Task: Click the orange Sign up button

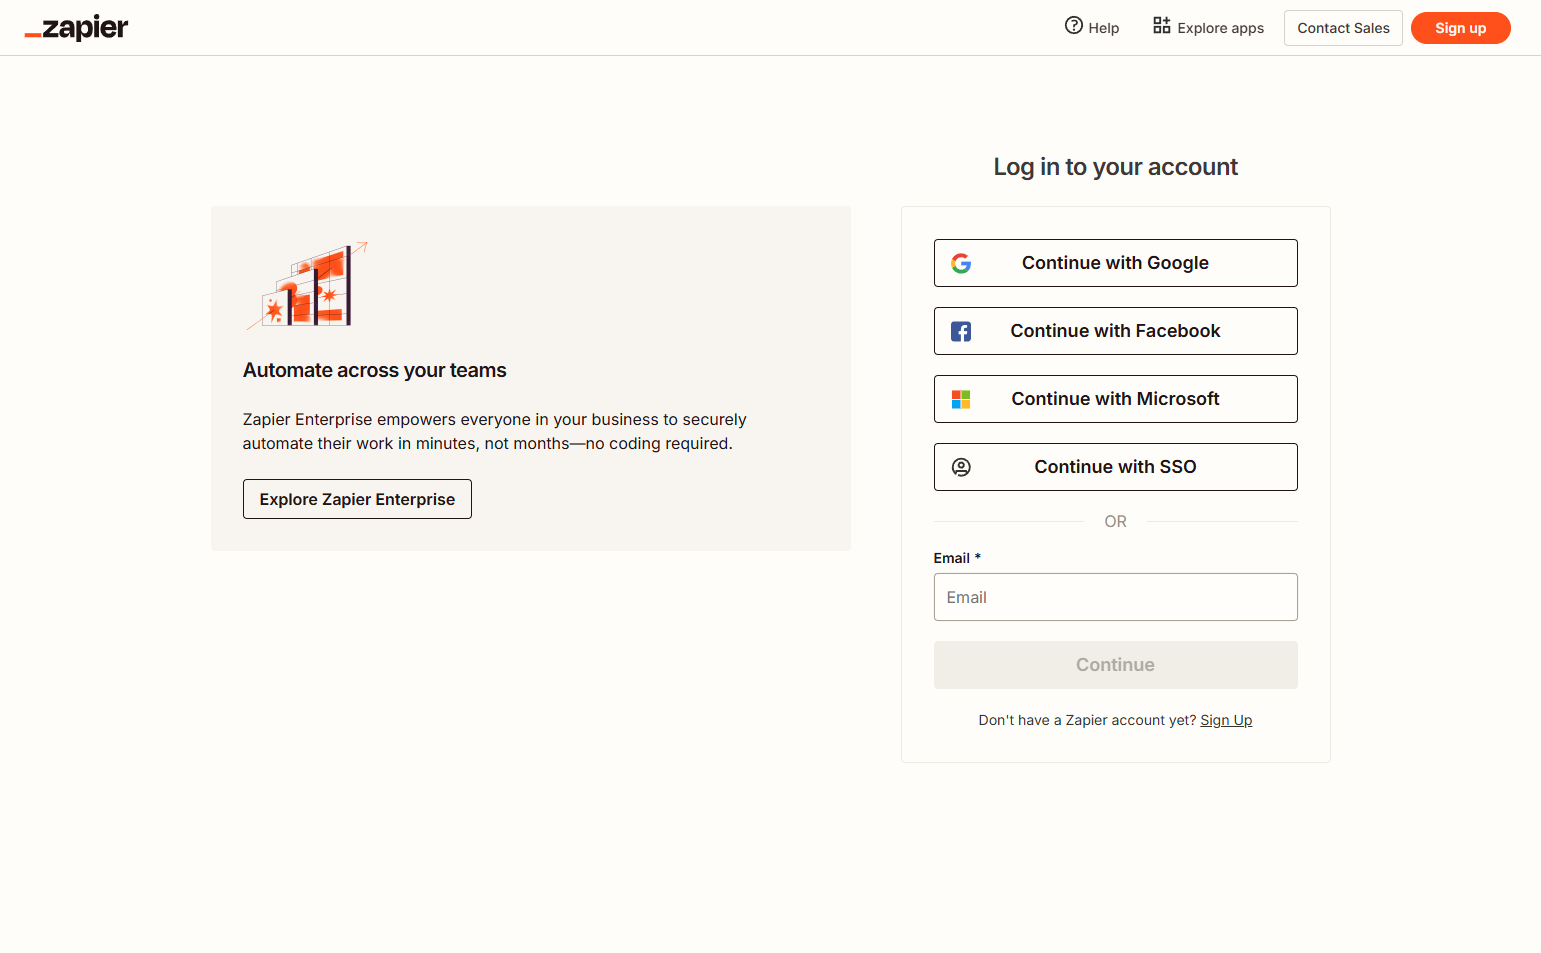Action: [x=1461, y=28]
